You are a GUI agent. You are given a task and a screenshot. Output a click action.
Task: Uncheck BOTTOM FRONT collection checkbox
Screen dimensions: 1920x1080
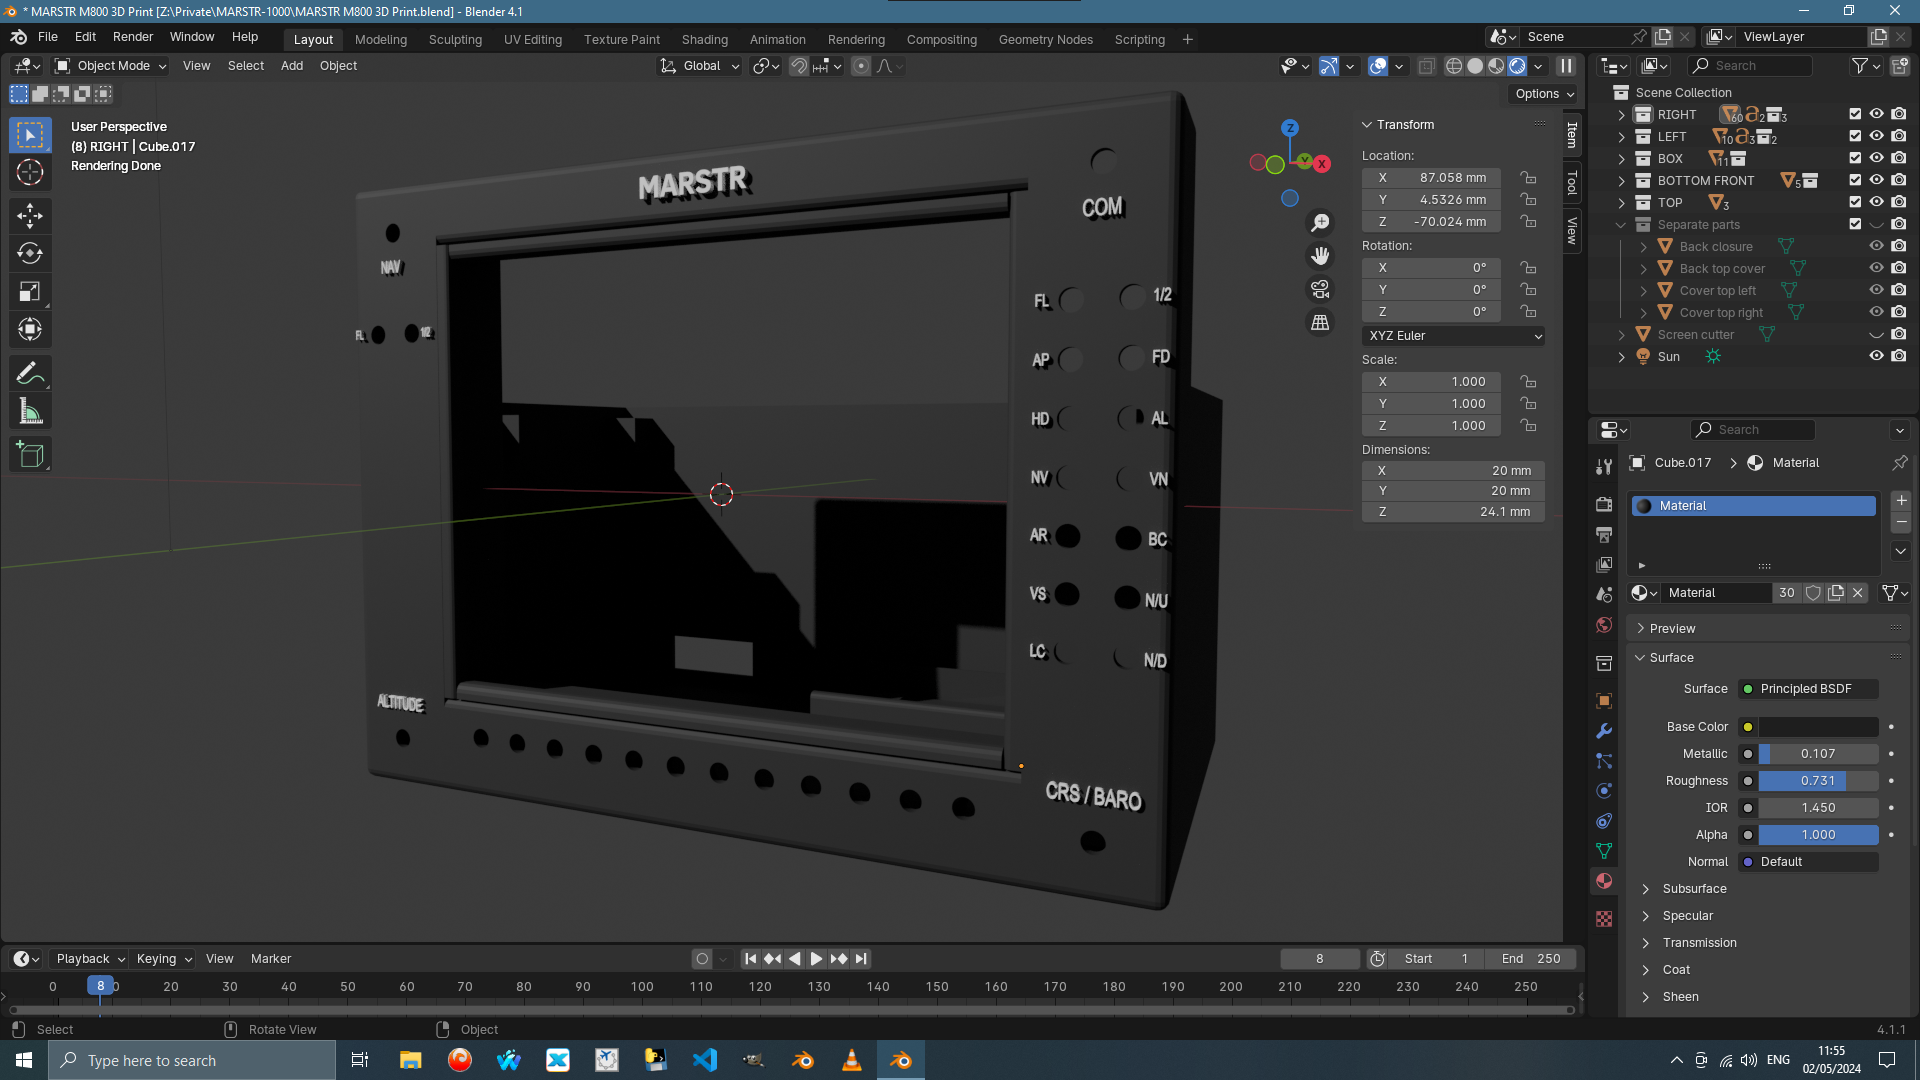[1855, 180]
